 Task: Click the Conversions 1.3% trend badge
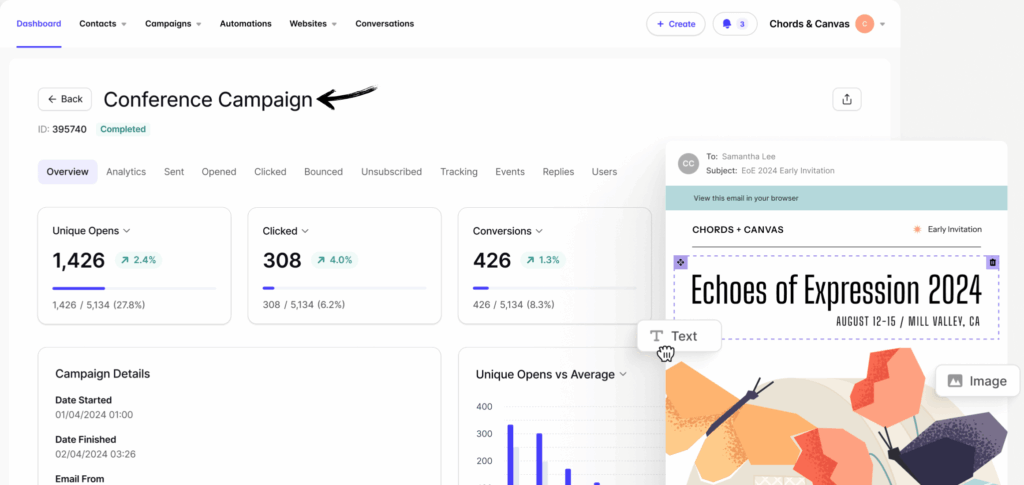543,260
